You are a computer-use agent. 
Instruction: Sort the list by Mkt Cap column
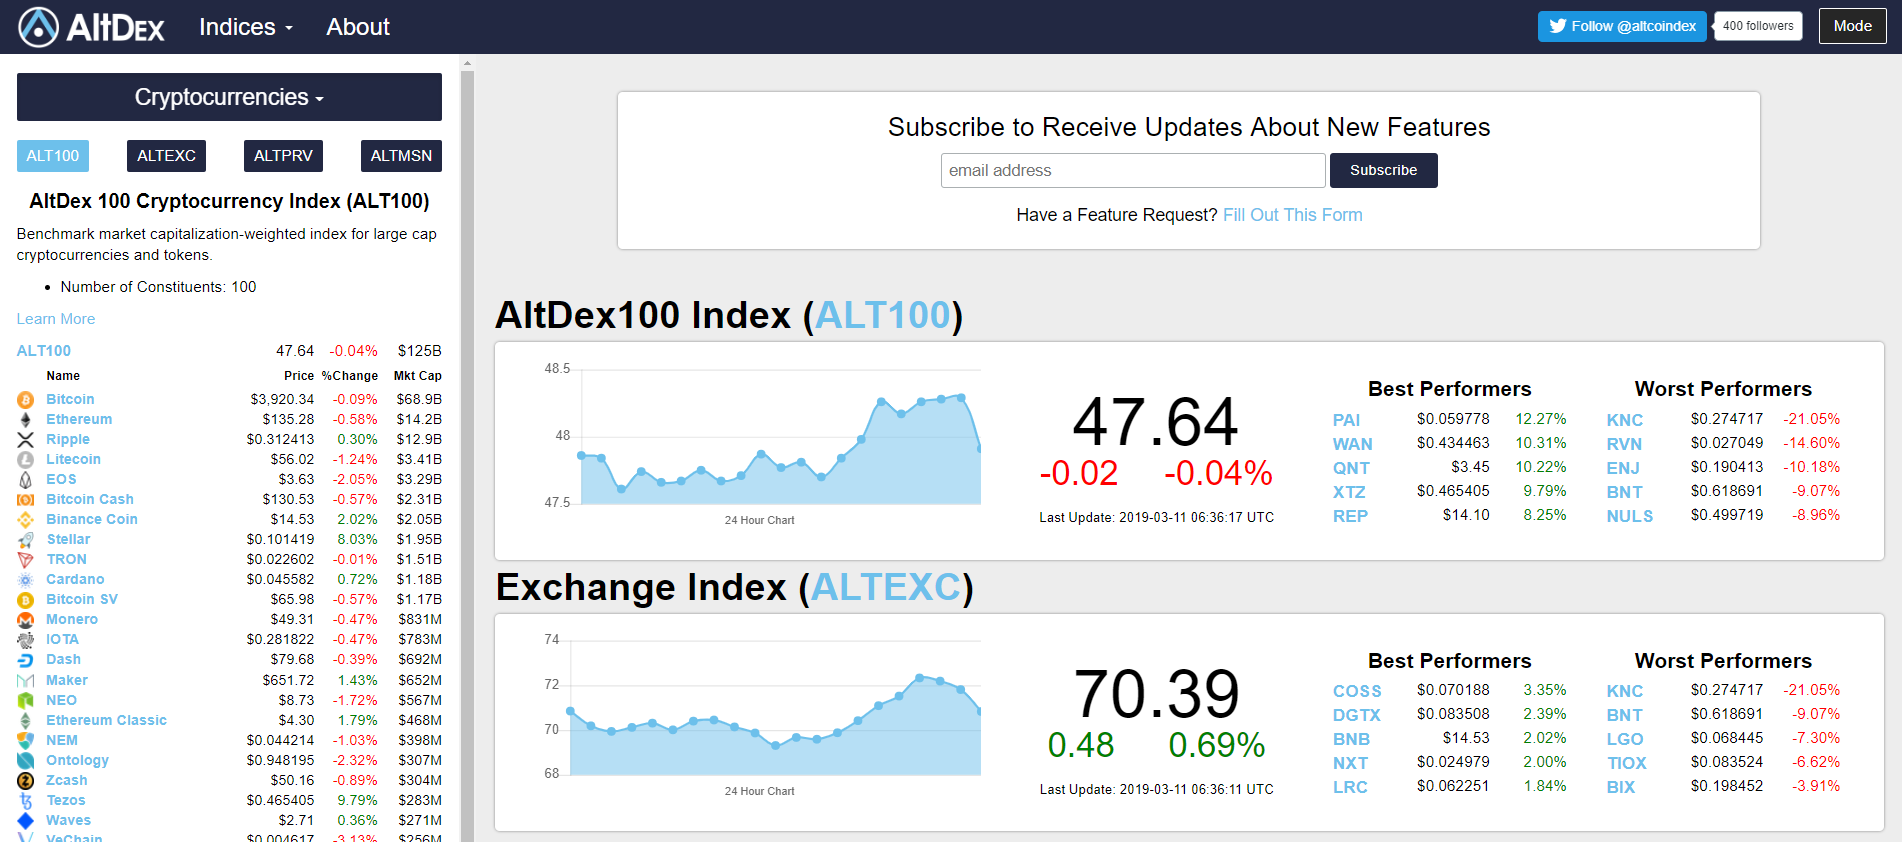click(x=418, y=376)
